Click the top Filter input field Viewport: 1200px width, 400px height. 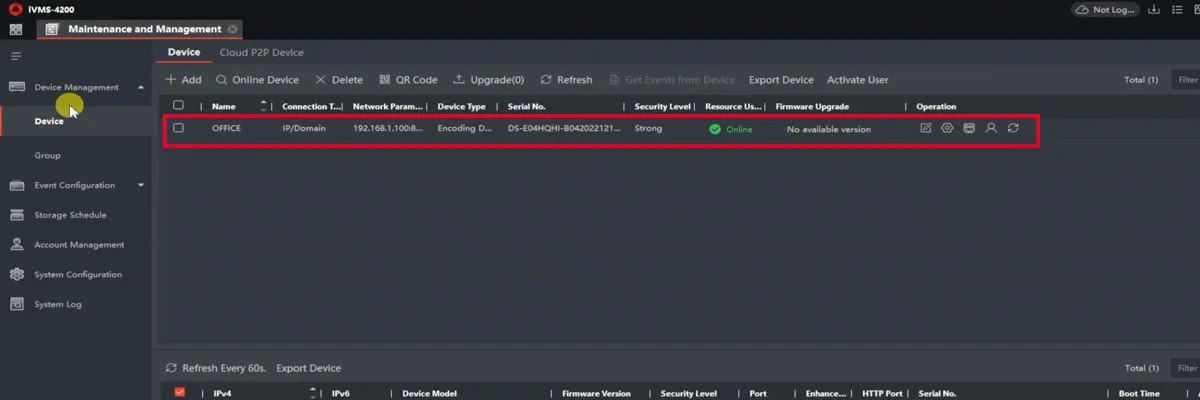(1186, 80)
